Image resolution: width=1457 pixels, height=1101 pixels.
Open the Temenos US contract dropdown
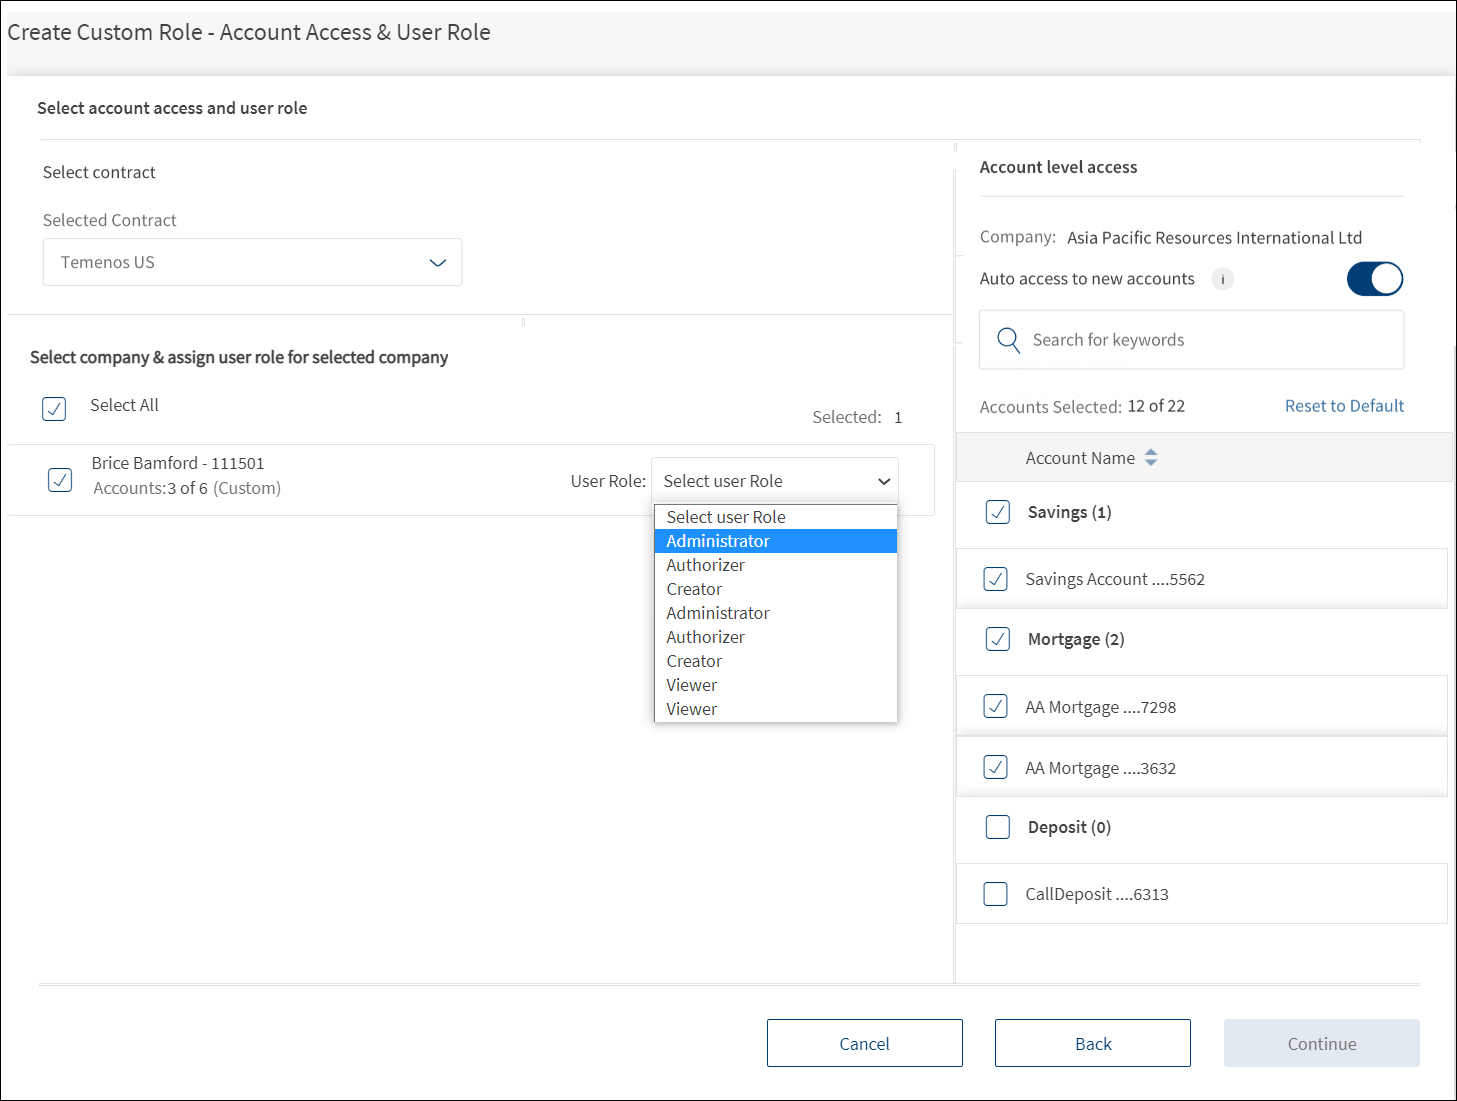pyautogui.click(x=252, y=262)
